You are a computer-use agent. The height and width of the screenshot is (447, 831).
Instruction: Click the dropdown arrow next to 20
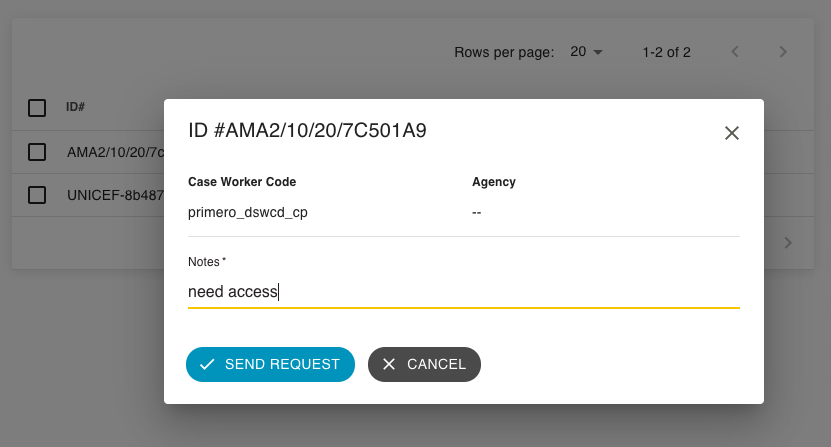(x=598, y=52)
